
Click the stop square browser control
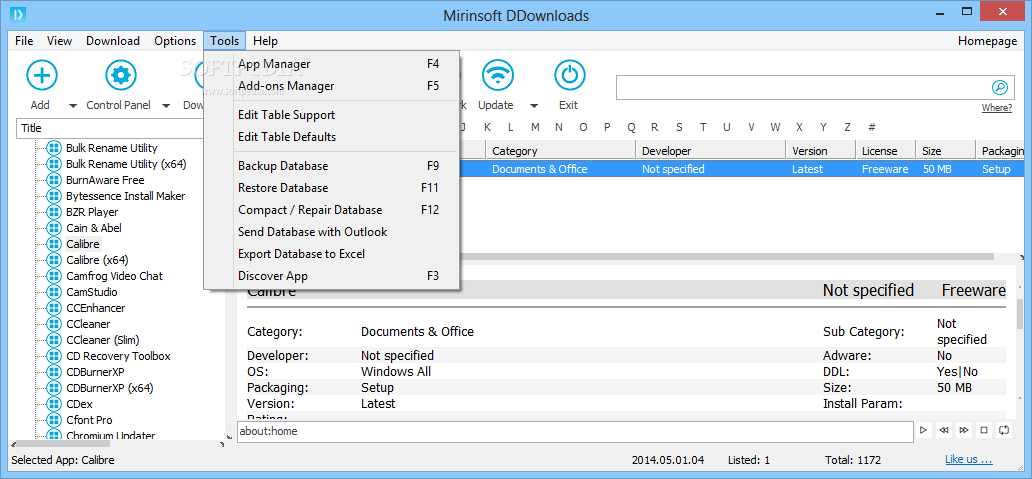pyautogui.click(x=984, y=430)
